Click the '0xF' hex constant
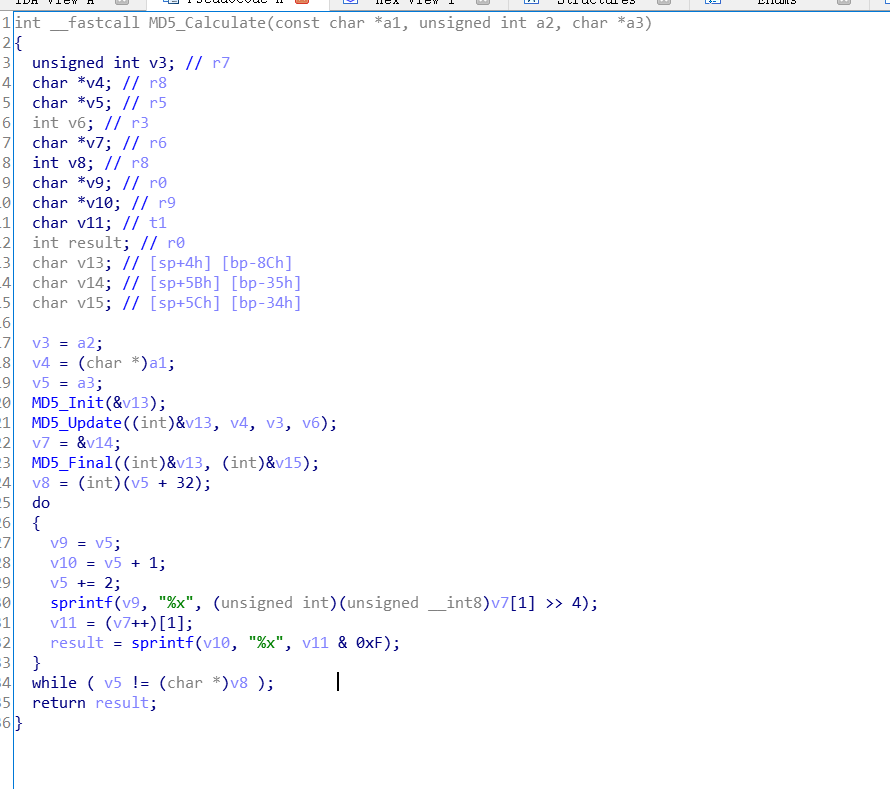890x789 pixels. (x=370, y=643)
